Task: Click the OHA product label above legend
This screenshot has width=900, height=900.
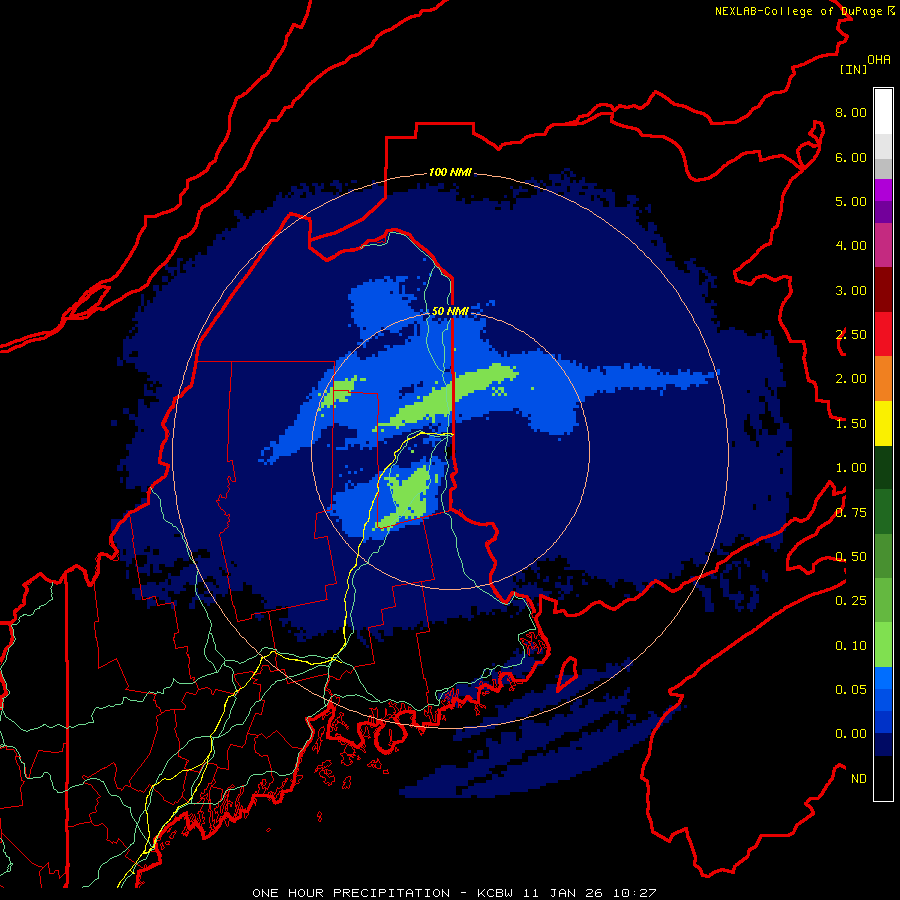Action: (879, 59)
